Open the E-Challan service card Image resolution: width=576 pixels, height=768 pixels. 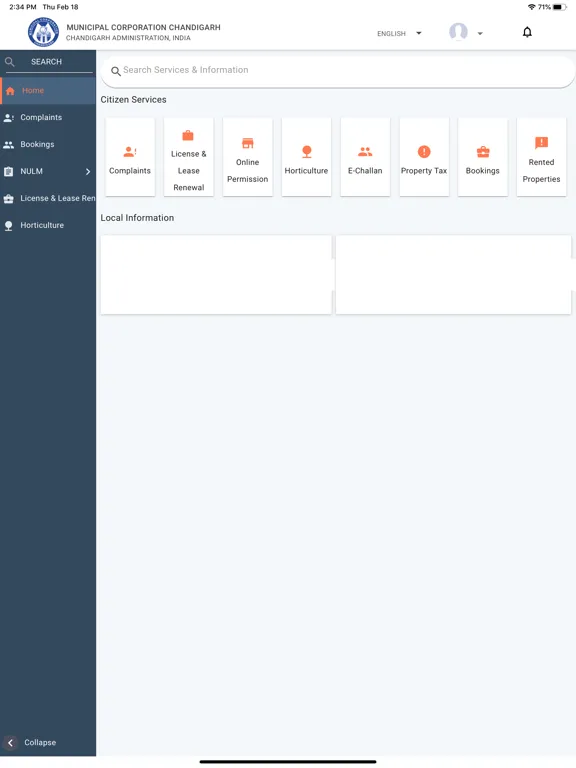pyautogui.click(x=365, y=157)
